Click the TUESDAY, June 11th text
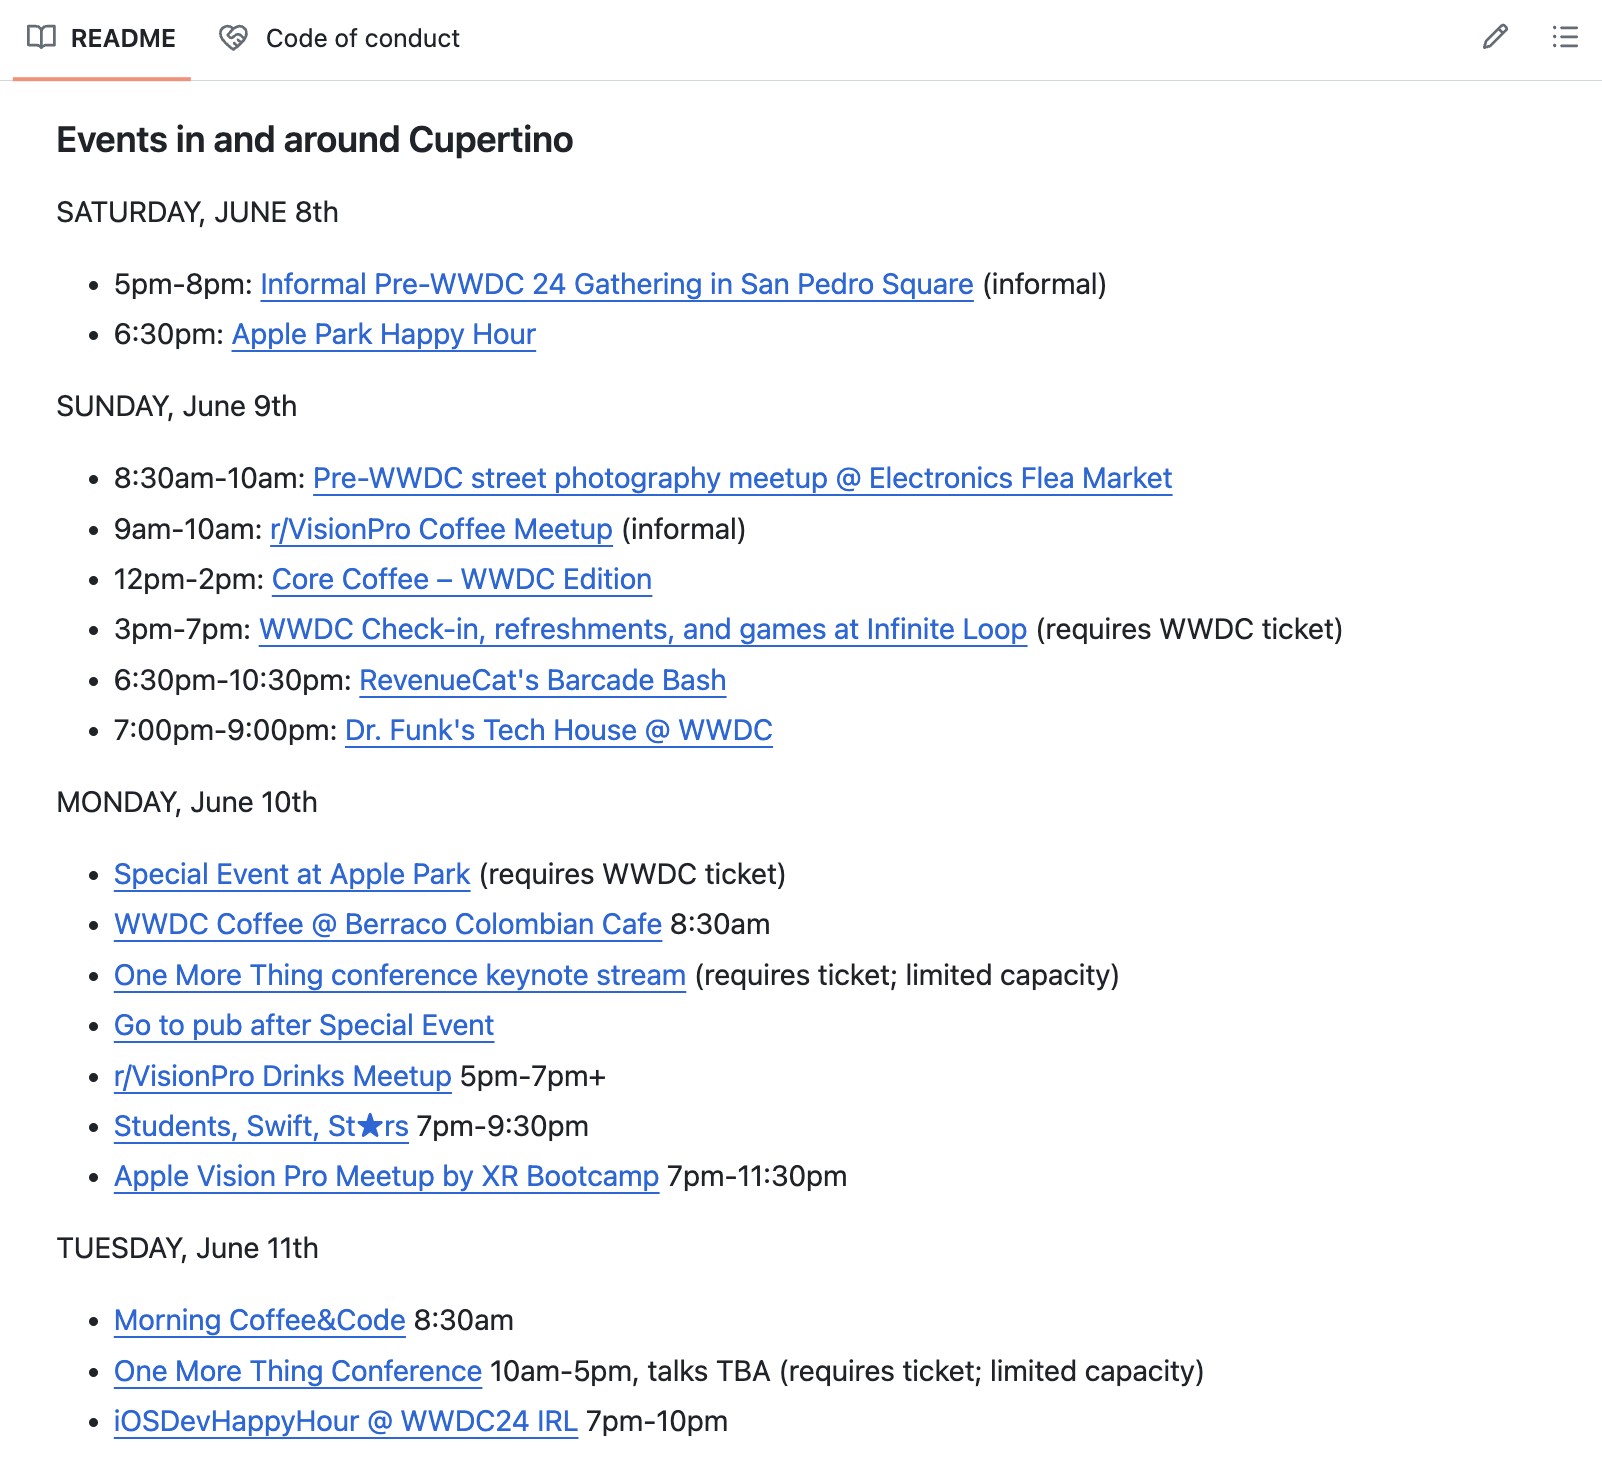Viewport: 1602px width, 1458px height. pos(188,1248)
